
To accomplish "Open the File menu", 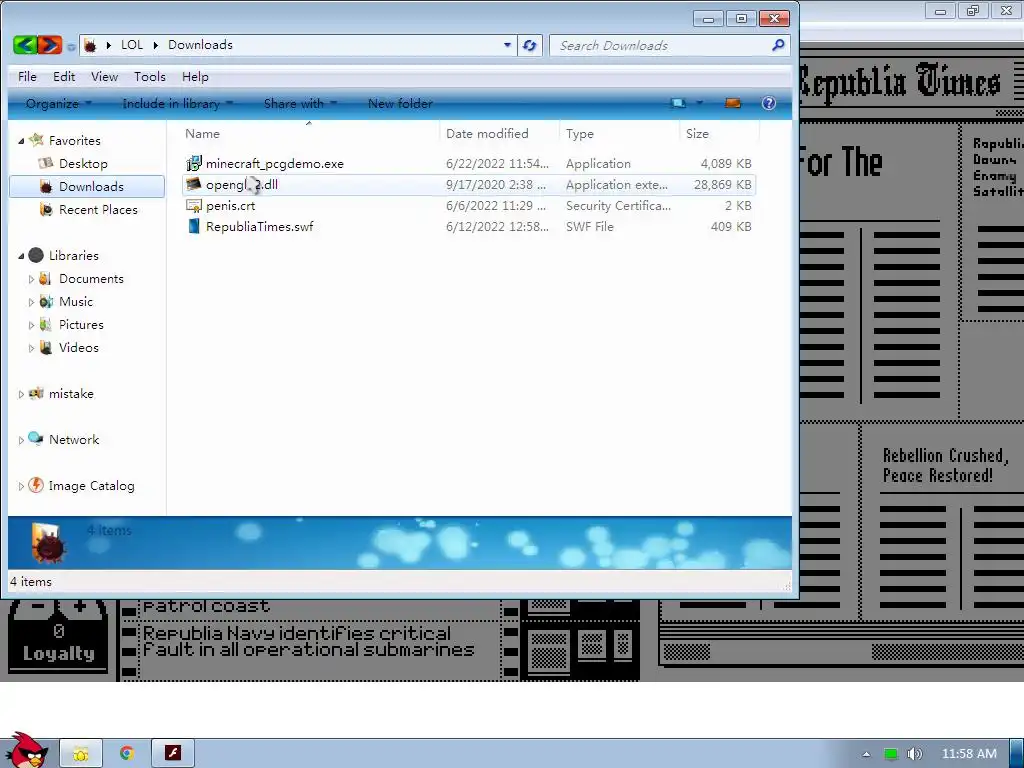I will tap(27, 77).
